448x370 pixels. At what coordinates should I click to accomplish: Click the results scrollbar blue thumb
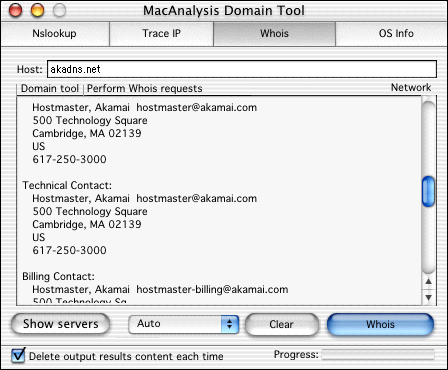tap(428, 192)
